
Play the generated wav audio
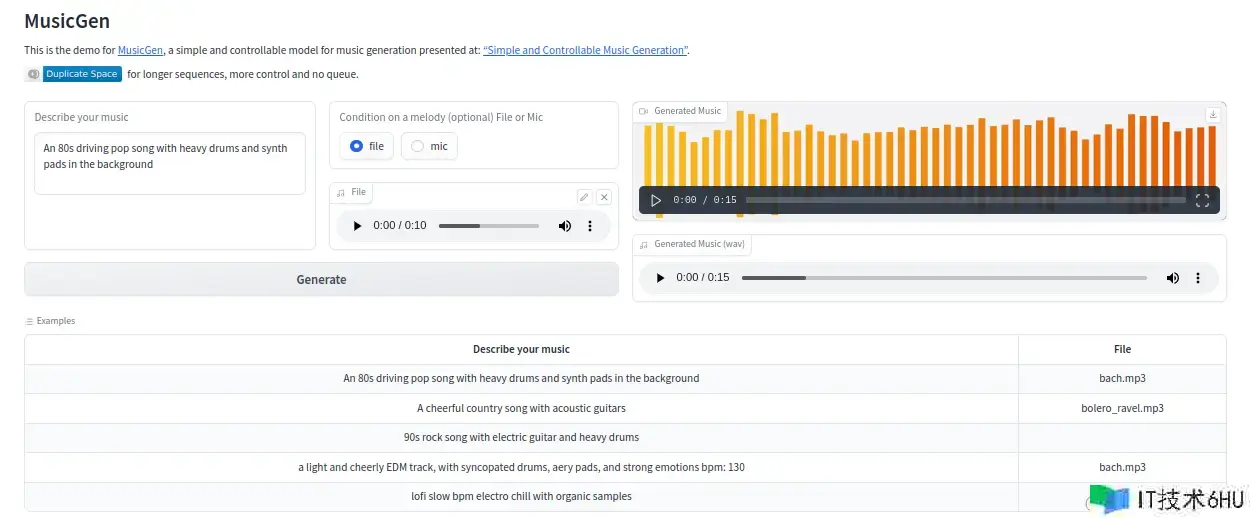click(660, 278)
